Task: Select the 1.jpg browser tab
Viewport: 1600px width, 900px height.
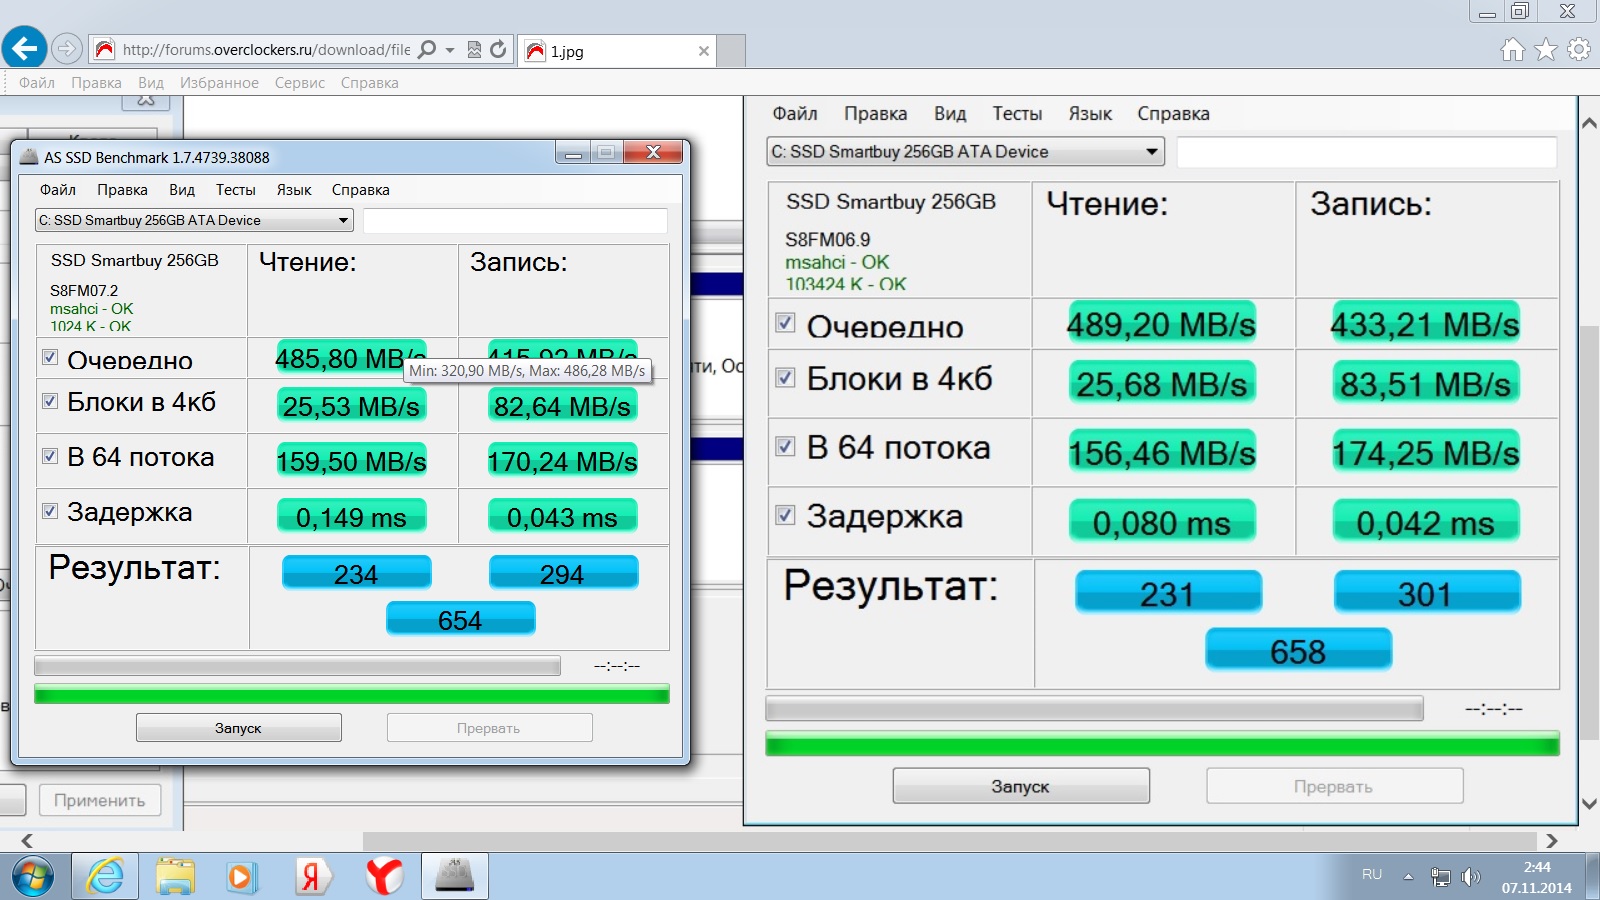Action: click(618, 51)
